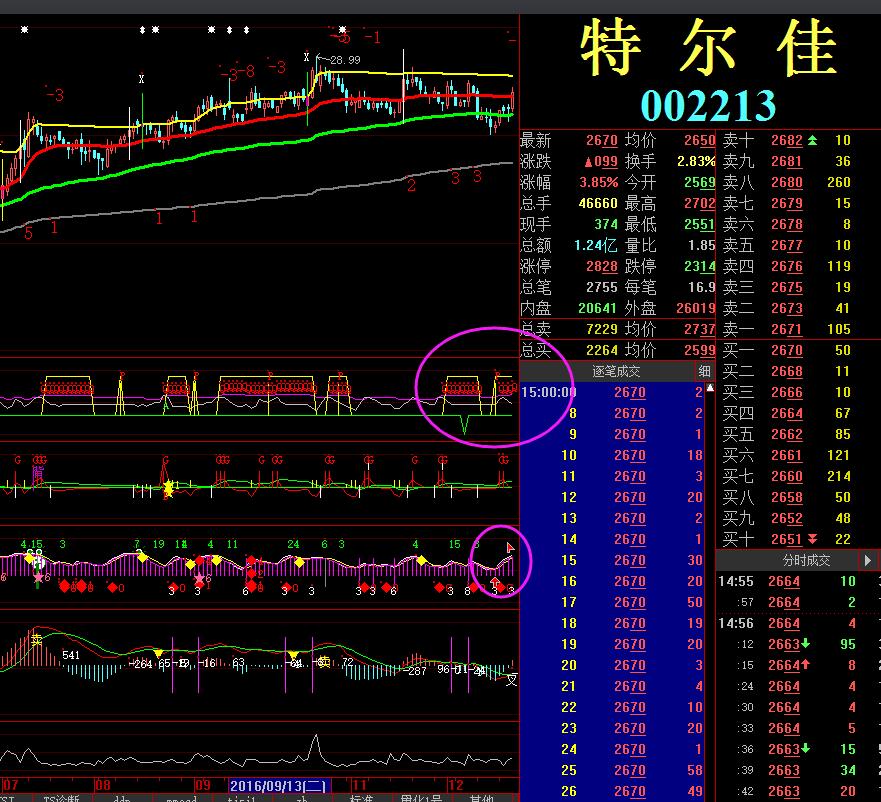The image size is (881, 802).
Task: Open the 标准 indicator tab
Action: coord(361,798)
